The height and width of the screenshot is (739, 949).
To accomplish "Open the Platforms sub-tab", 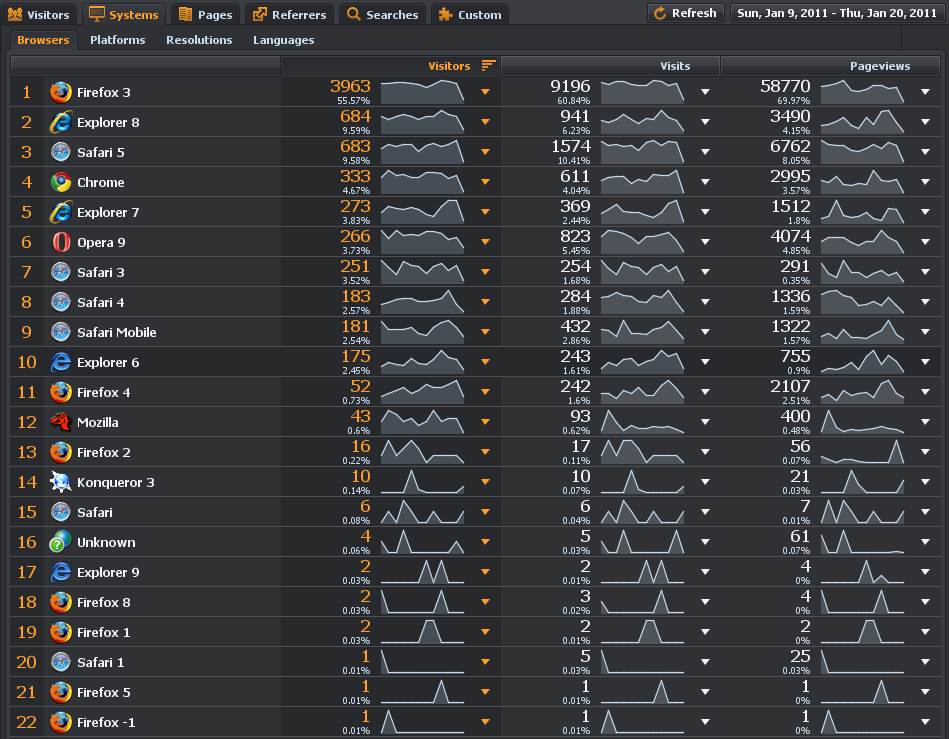I will pyautogui.click(x=117, y=40).
